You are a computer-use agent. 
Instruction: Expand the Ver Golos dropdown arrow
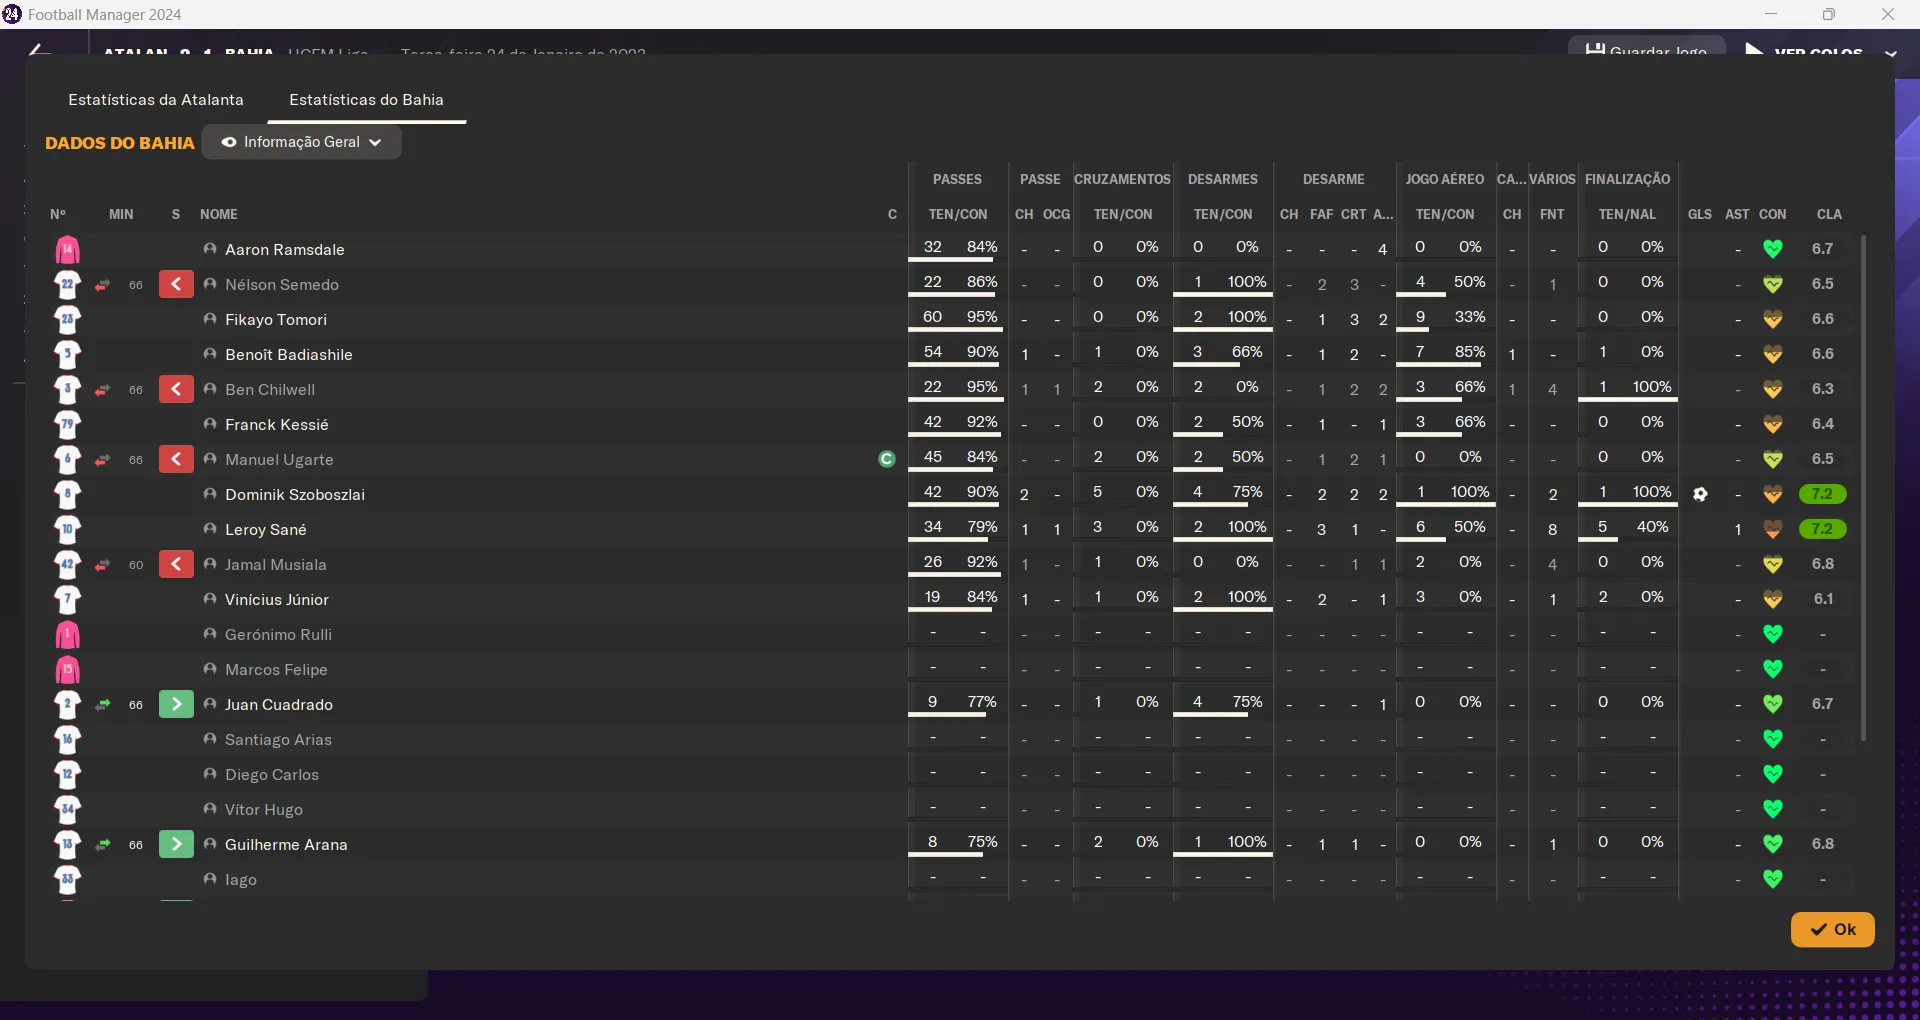click(1890, 53)
